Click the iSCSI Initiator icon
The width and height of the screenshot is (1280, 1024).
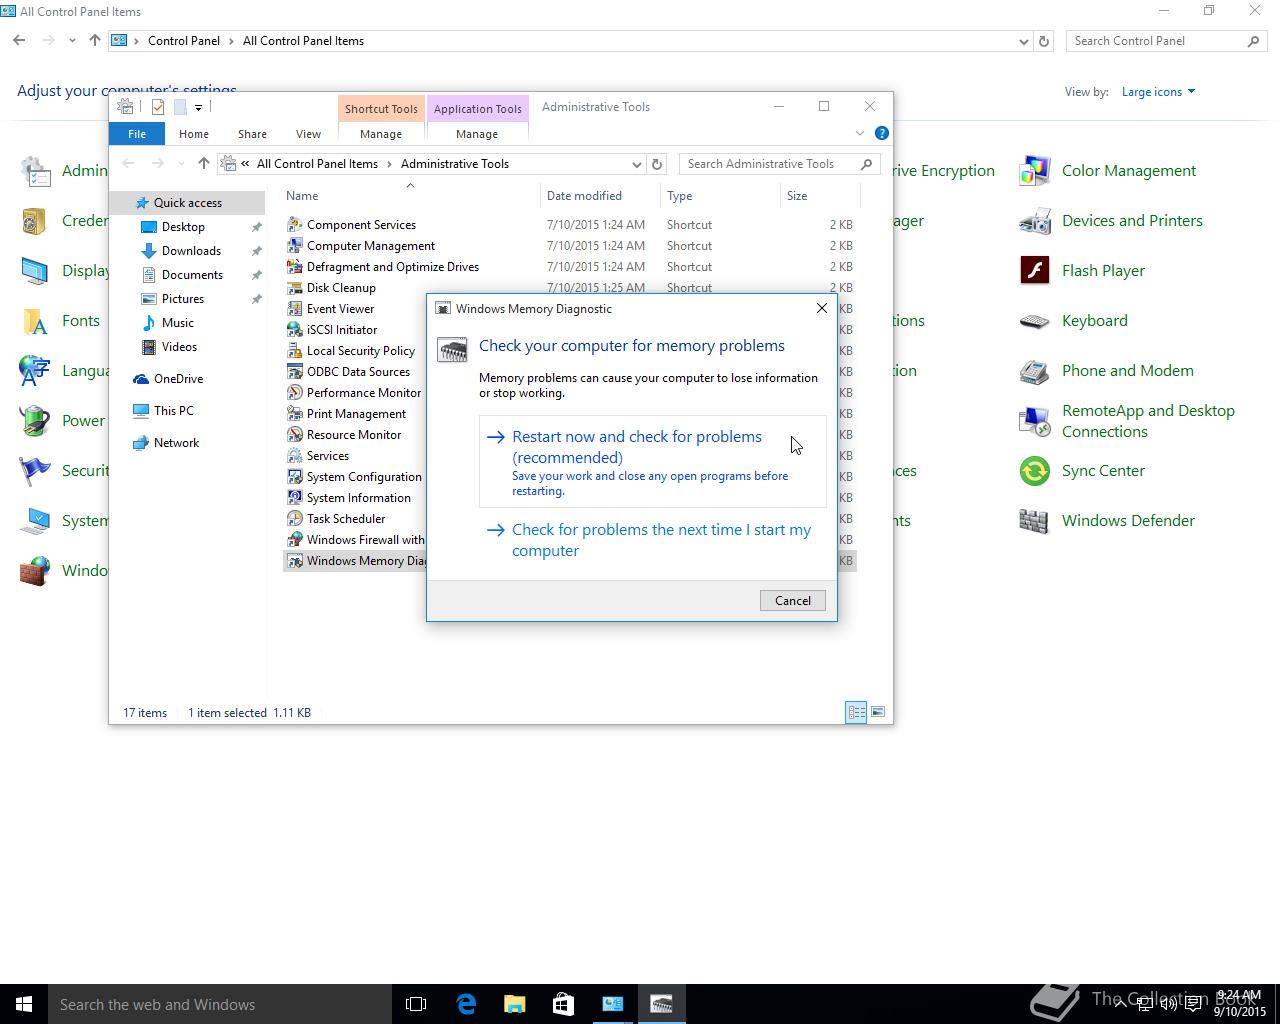[294, 330]
